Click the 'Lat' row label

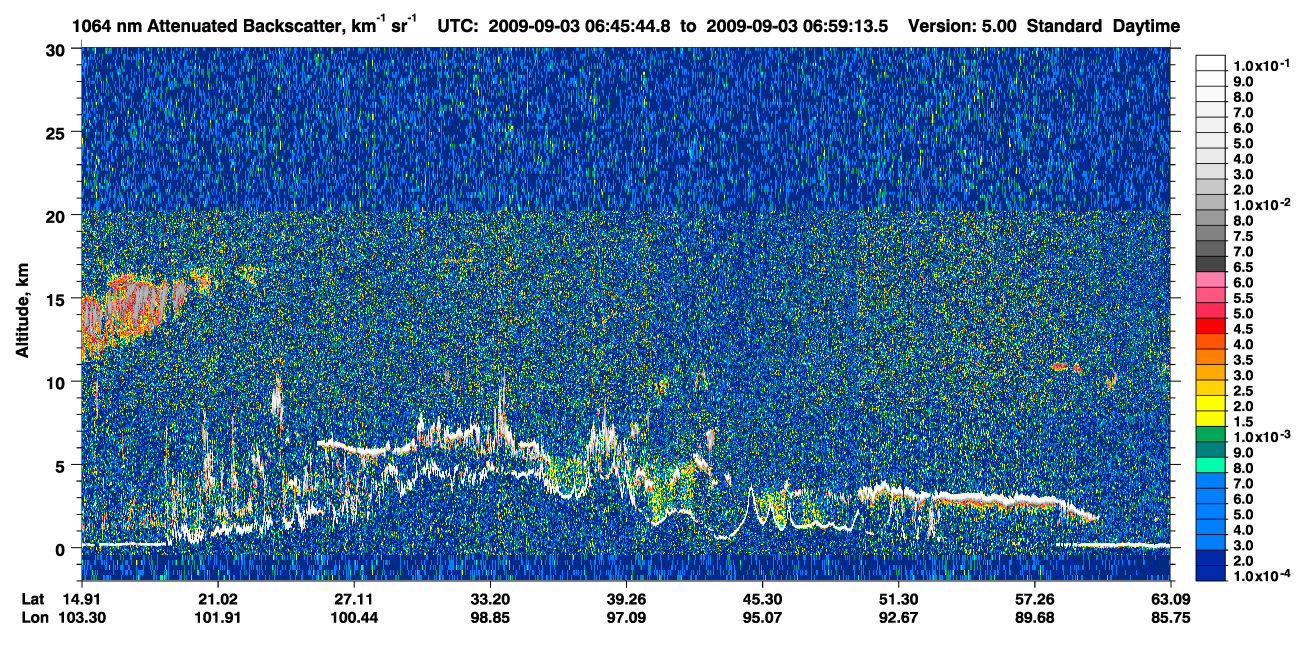[33, 599]
